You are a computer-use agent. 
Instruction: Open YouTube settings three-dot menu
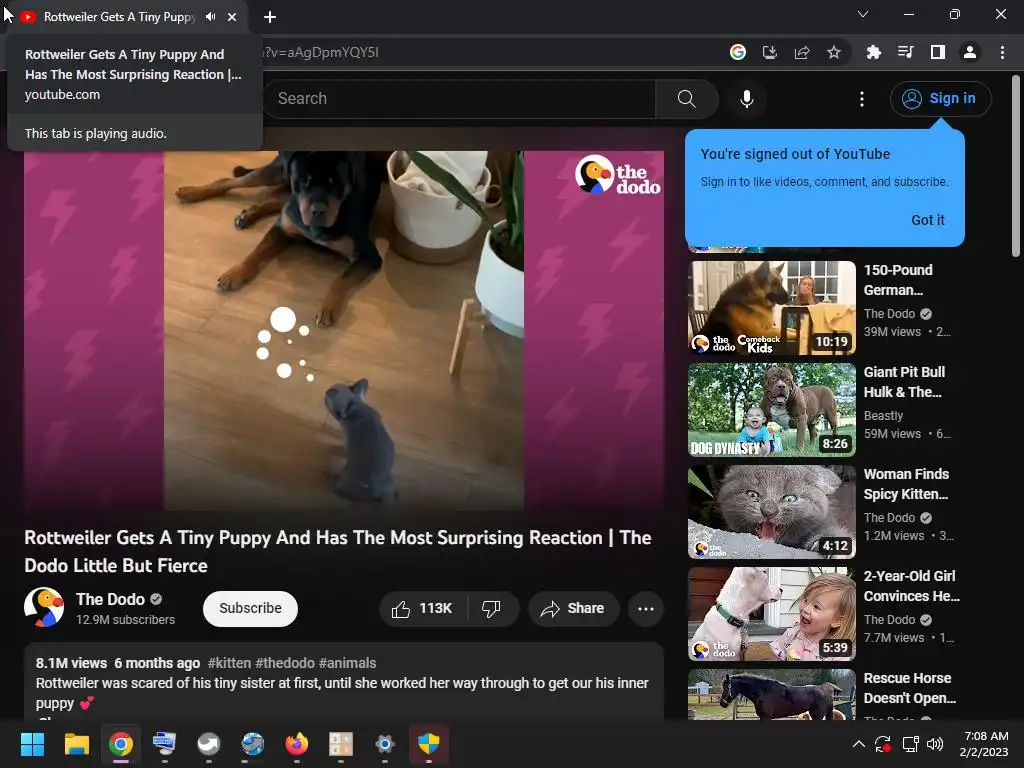(x=862, y=99)
